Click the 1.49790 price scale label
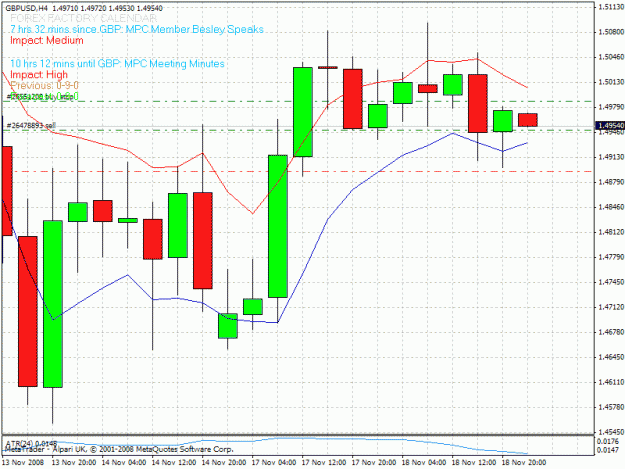 point(611,107)
